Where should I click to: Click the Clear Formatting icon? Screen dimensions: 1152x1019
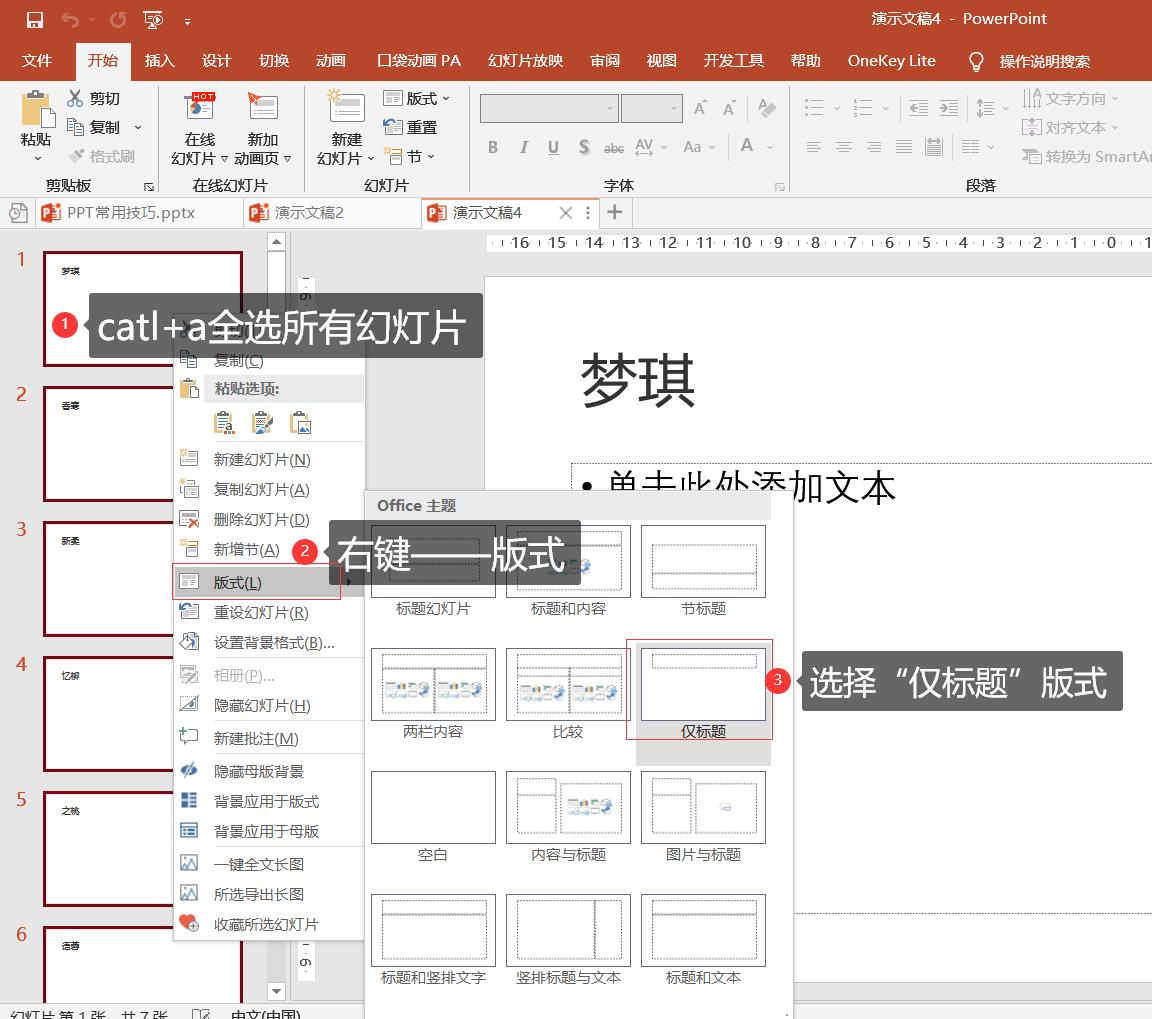767,107
